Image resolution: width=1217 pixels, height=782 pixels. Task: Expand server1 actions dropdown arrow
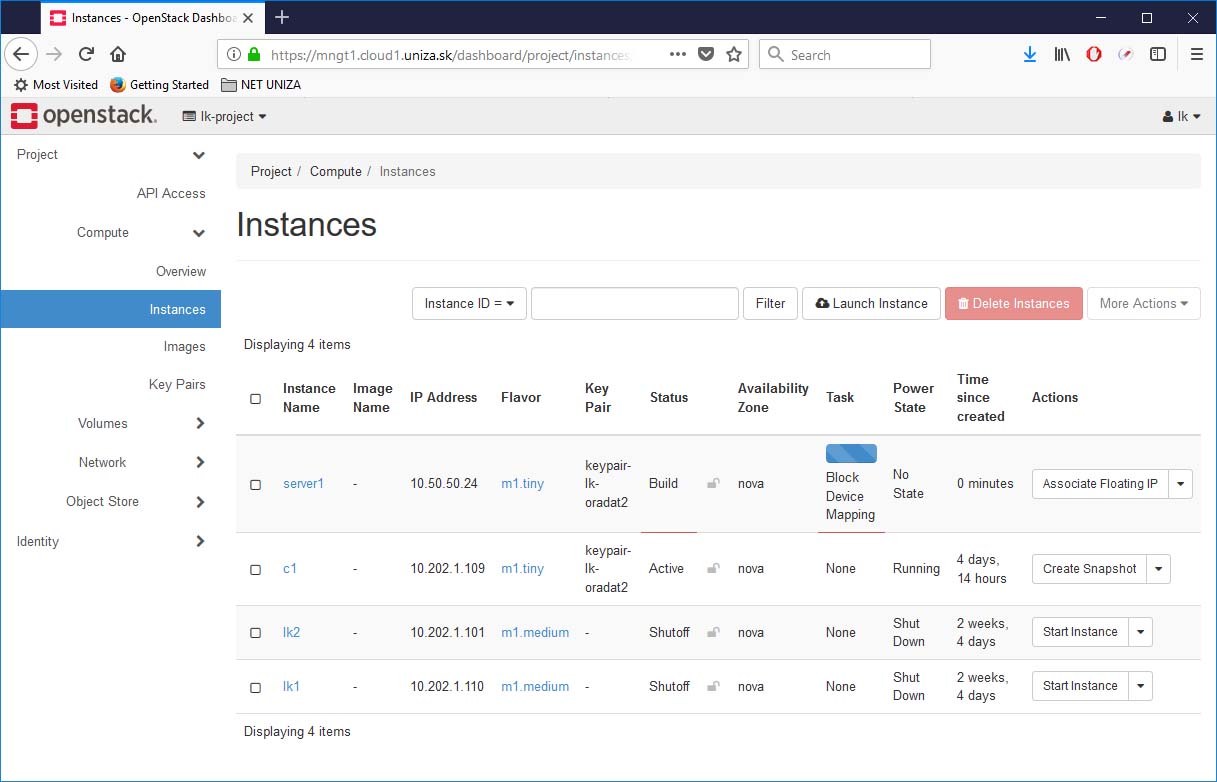1181,484
